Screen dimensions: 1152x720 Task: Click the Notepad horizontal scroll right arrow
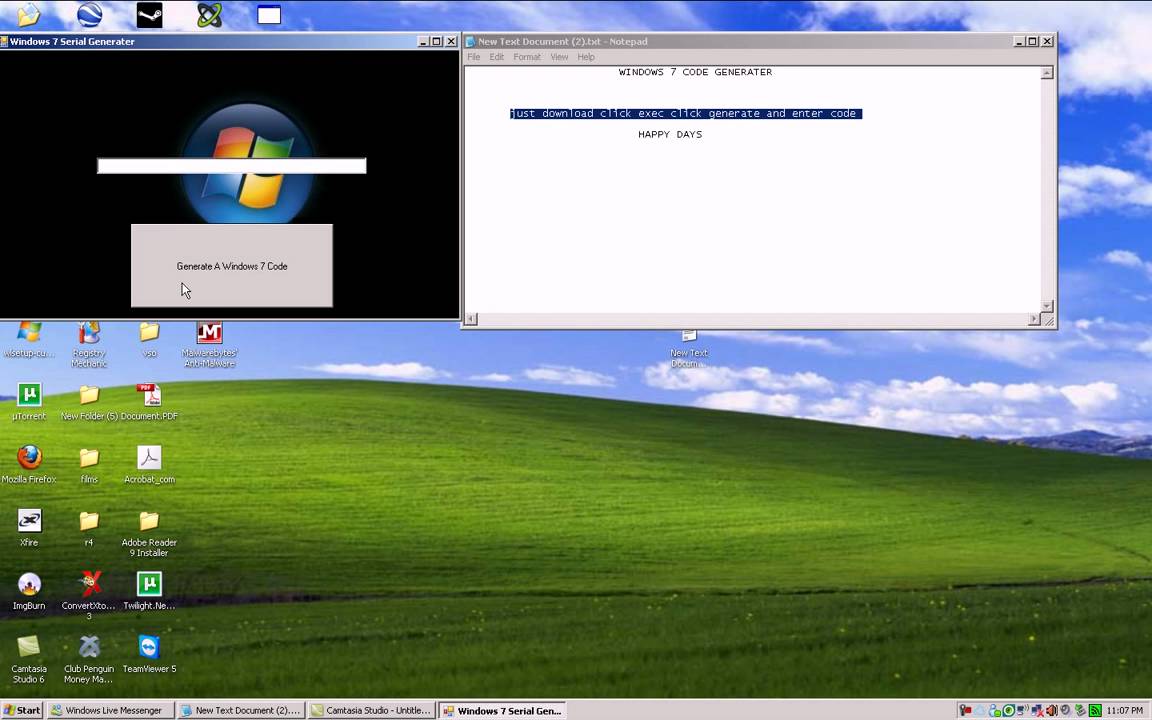pyautogui.click(x=1034, y=319)
